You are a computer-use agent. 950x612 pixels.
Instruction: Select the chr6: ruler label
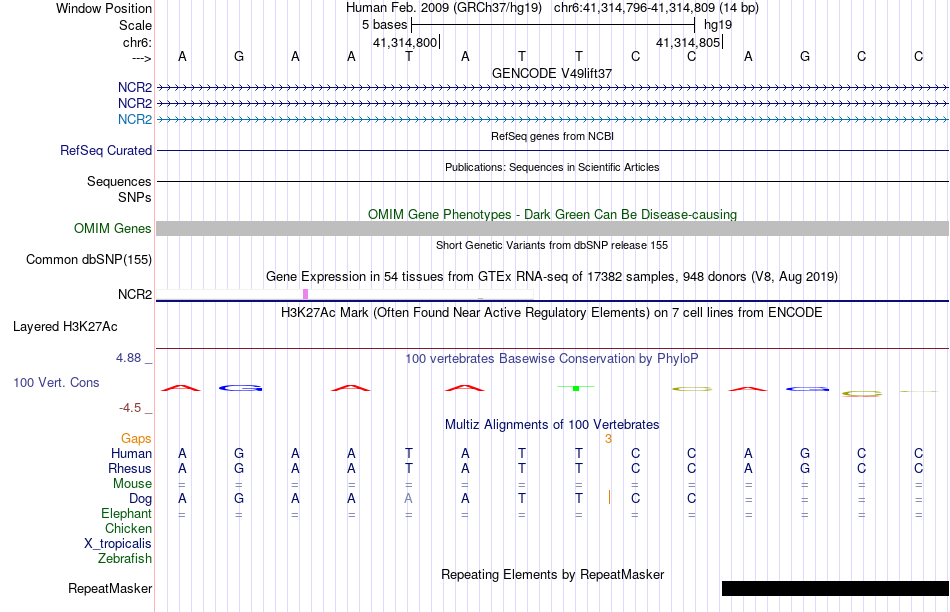(x=138, y=42)
